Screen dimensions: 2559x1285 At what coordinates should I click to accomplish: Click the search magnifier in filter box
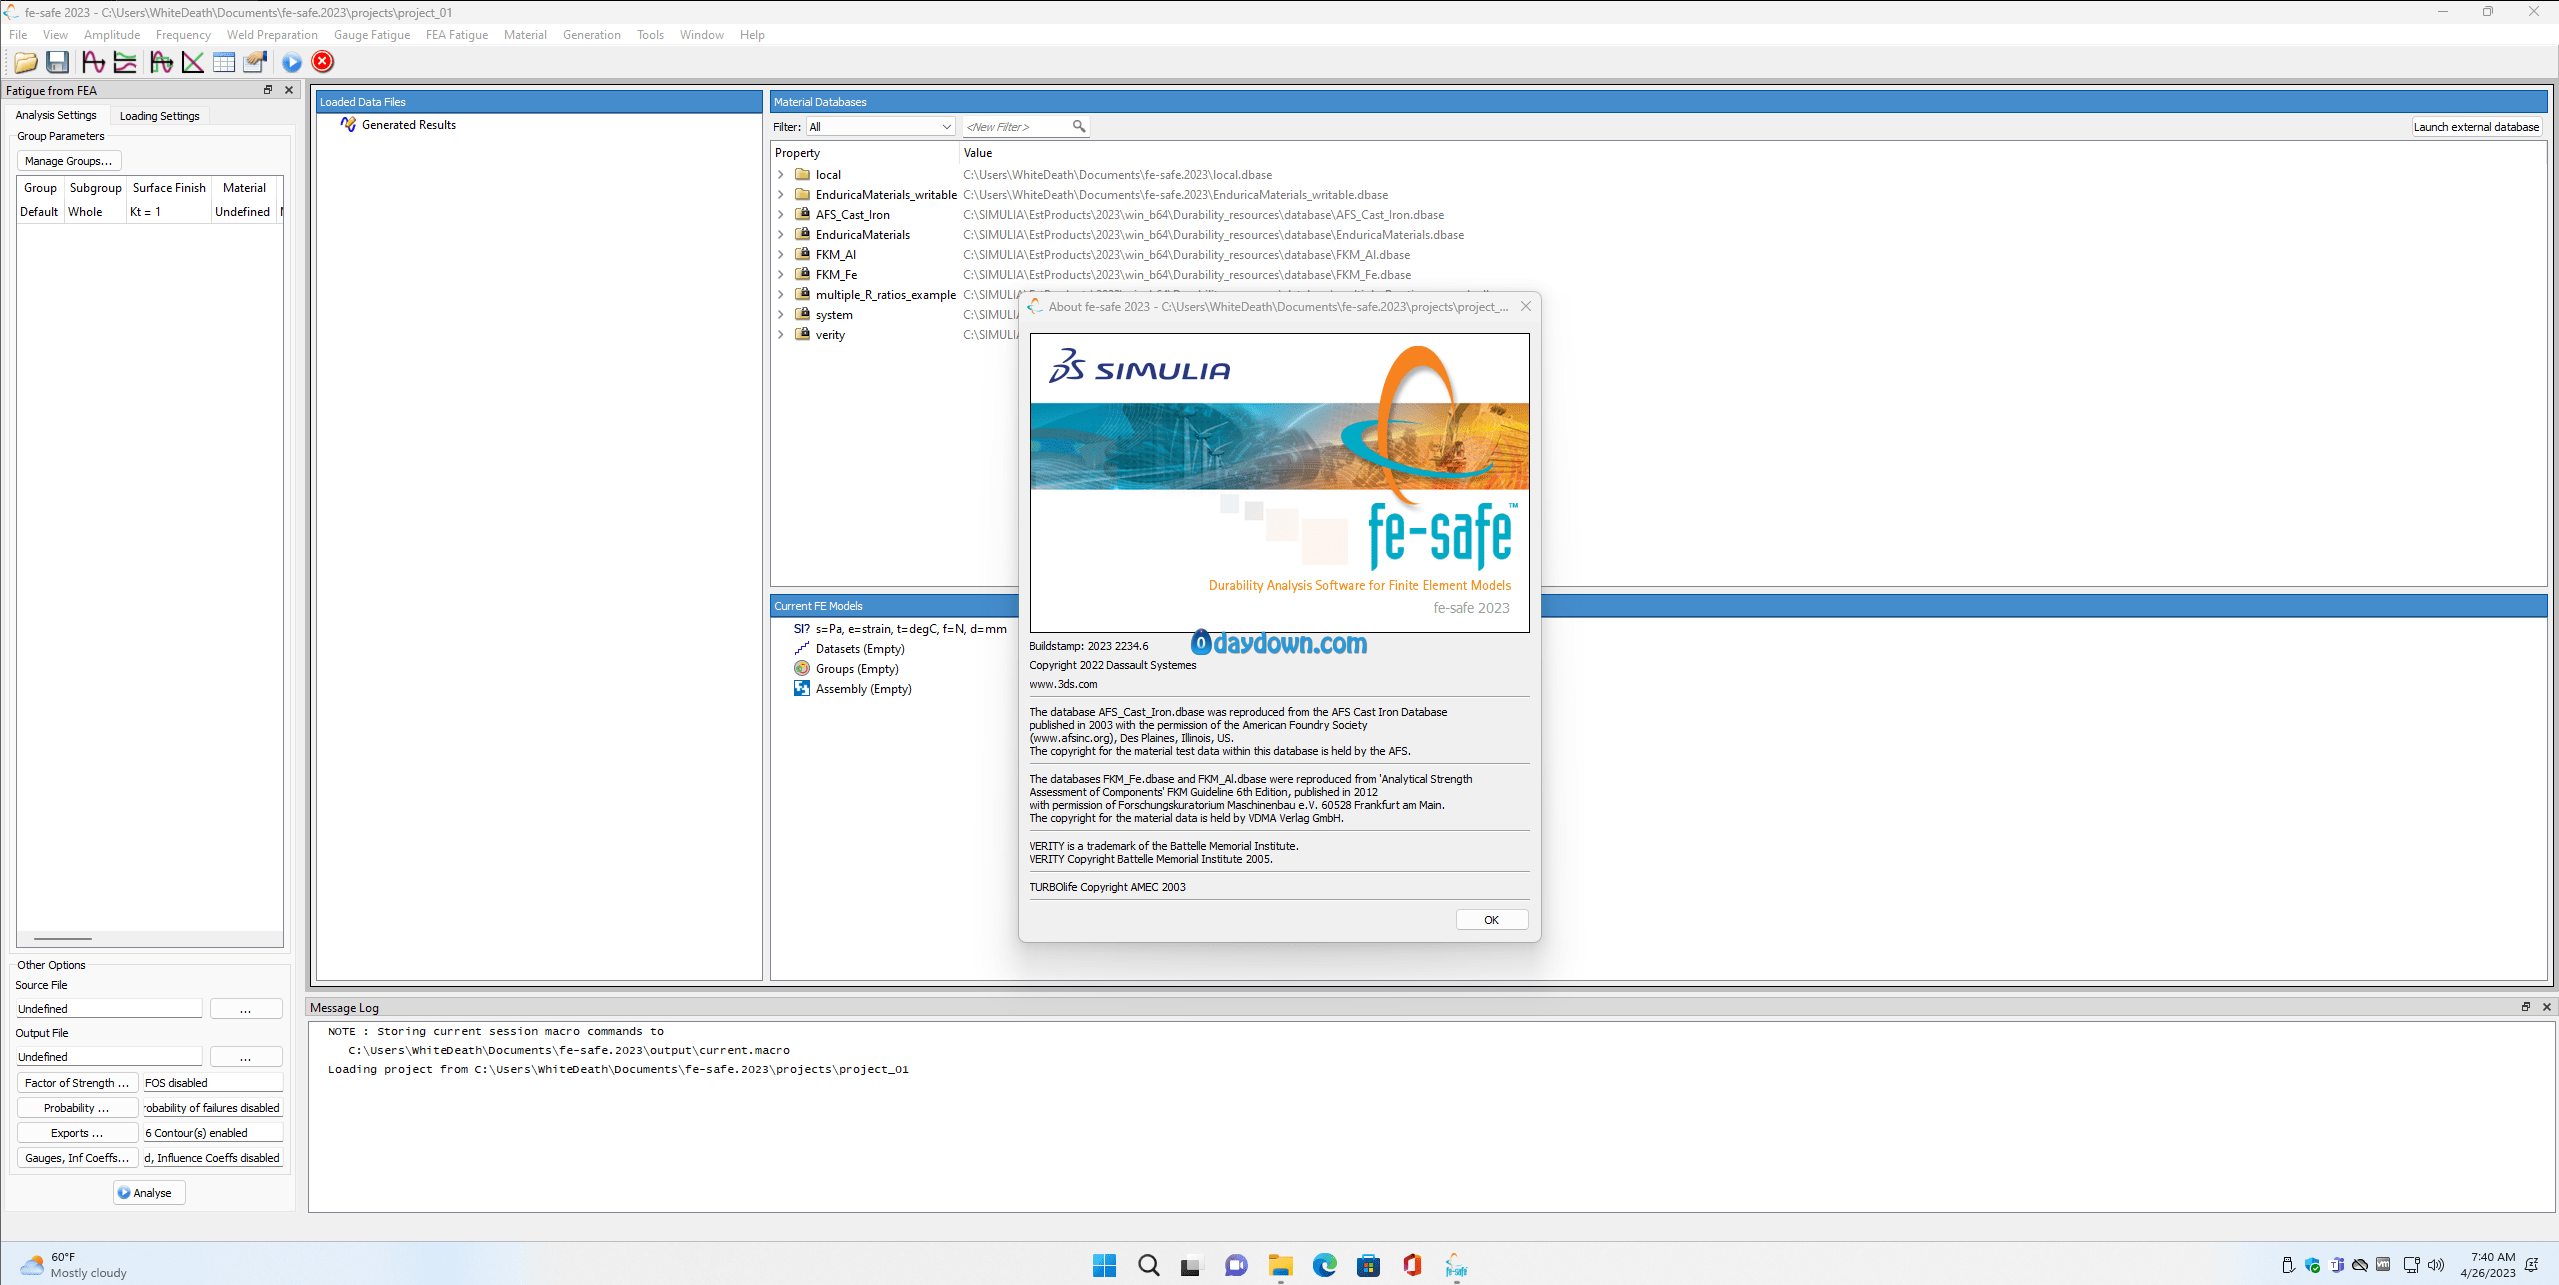1079,126
